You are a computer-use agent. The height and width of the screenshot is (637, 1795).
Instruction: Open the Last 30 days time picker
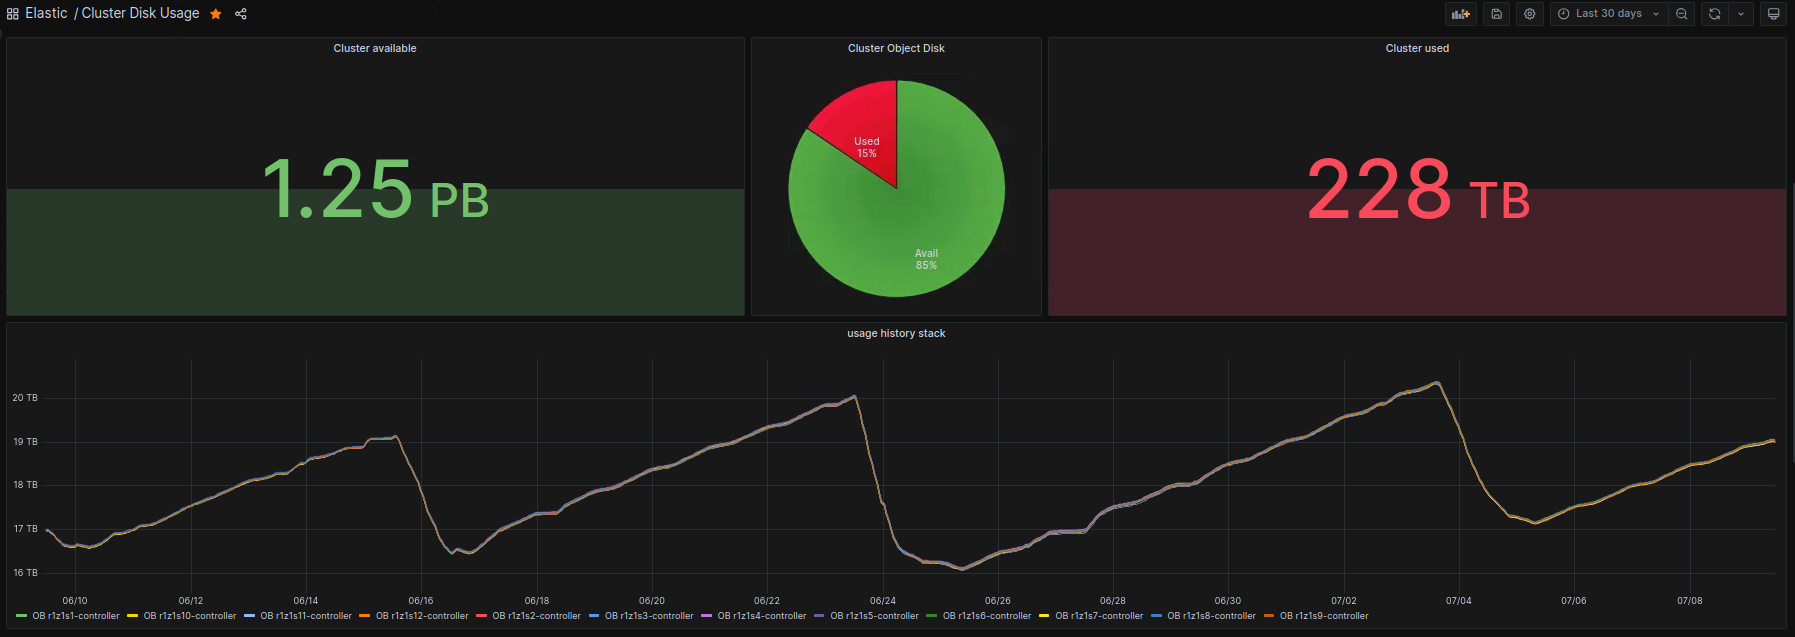1609,14
